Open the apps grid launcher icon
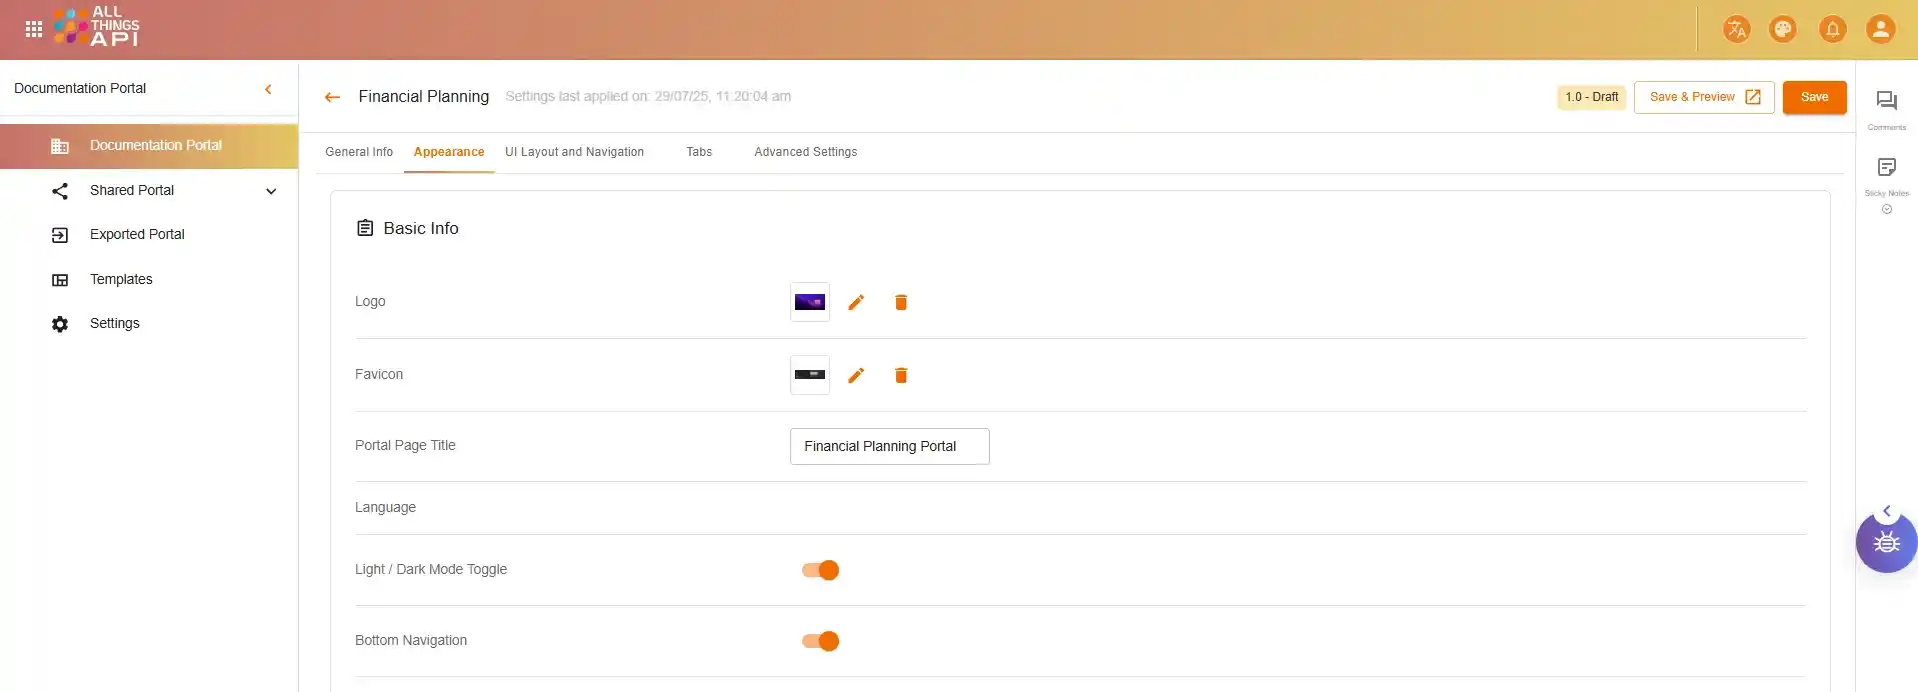Image resolution: width=1918 pixels, height=692 pixels. [33, 29]
